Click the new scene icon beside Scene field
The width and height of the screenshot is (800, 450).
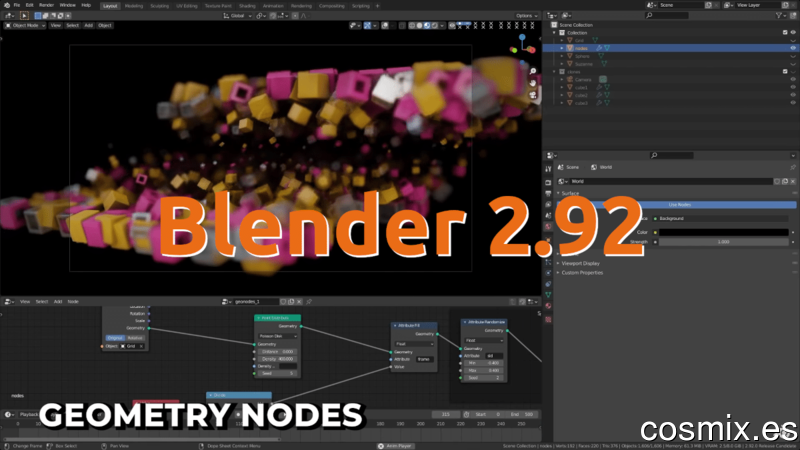[x=709, y=5]
